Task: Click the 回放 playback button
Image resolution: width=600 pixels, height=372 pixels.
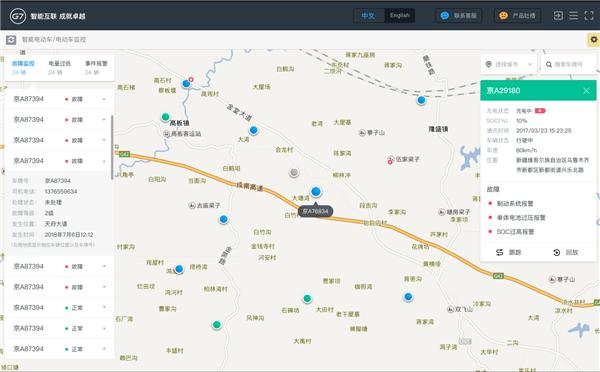Action: (x=566, y=252)
